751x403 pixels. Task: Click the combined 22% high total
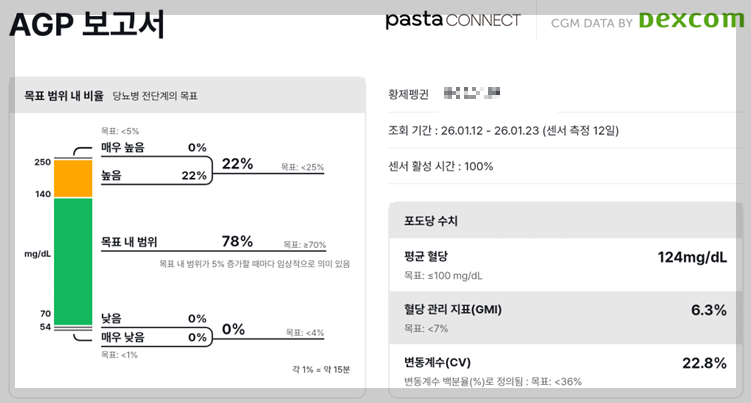point(238,164)
